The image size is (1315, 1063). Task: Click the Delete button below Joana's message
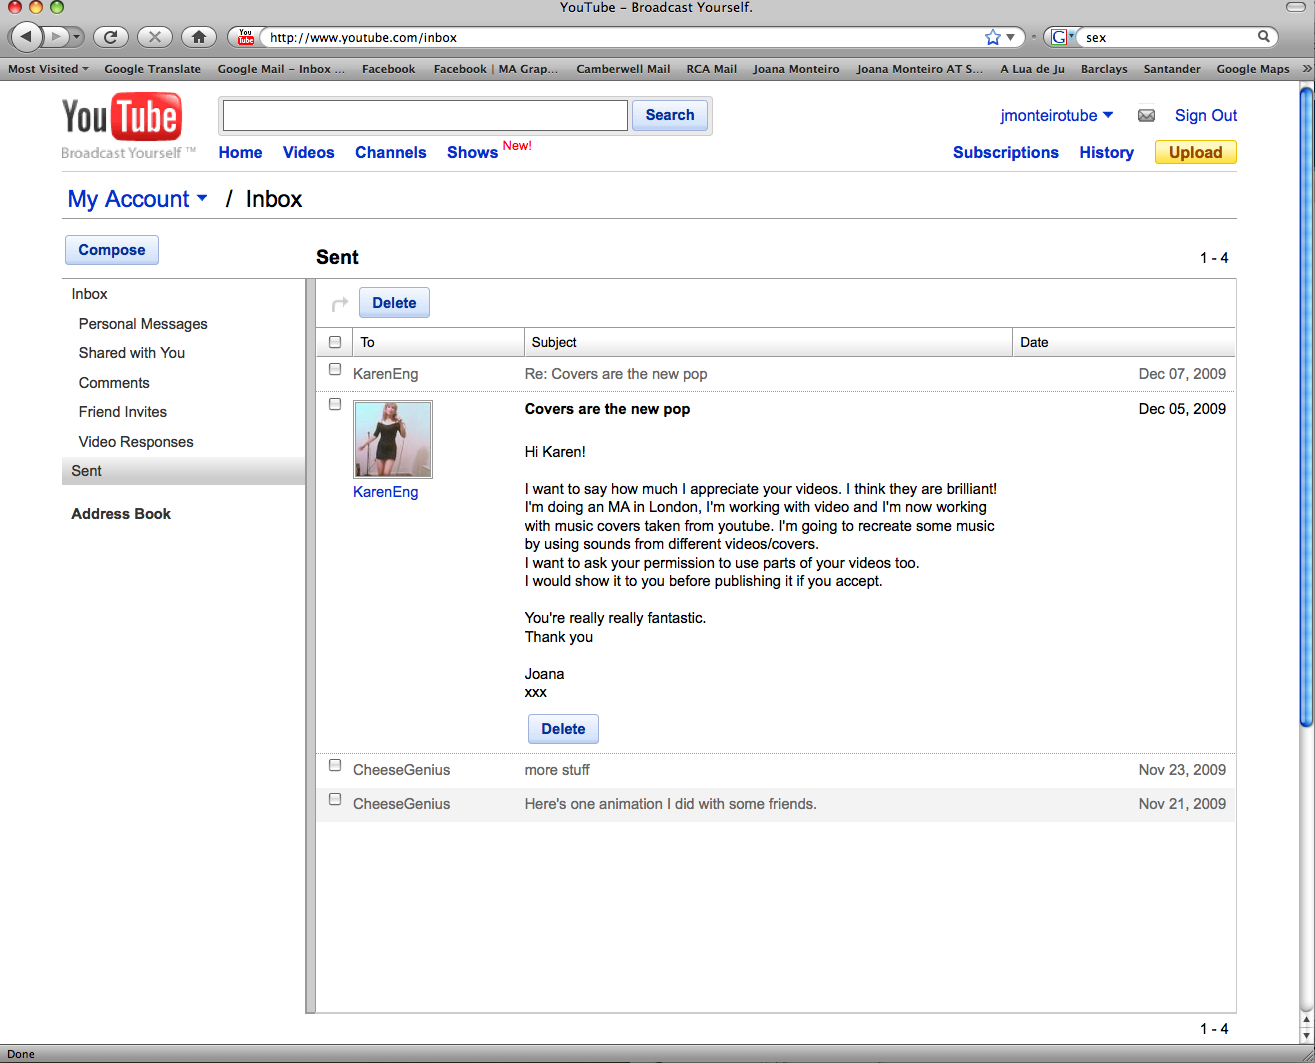pos(563,729)
